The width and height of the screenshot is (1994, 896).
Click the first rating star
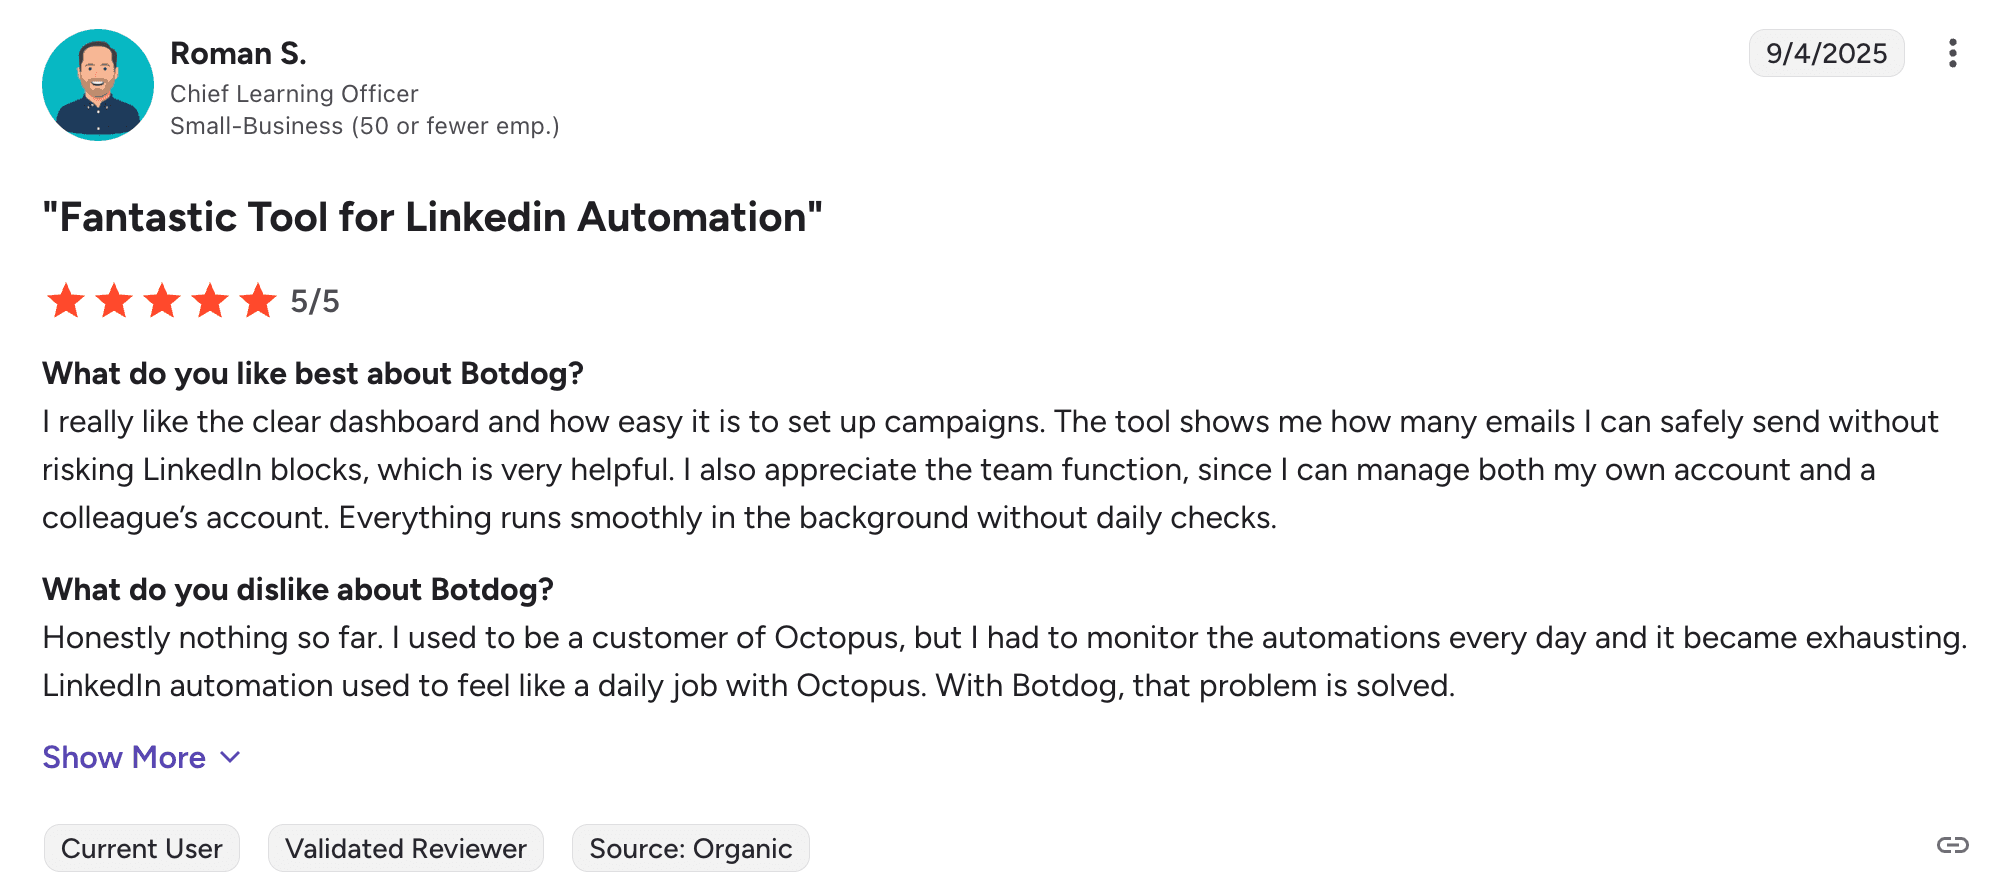tap(66, 301)
